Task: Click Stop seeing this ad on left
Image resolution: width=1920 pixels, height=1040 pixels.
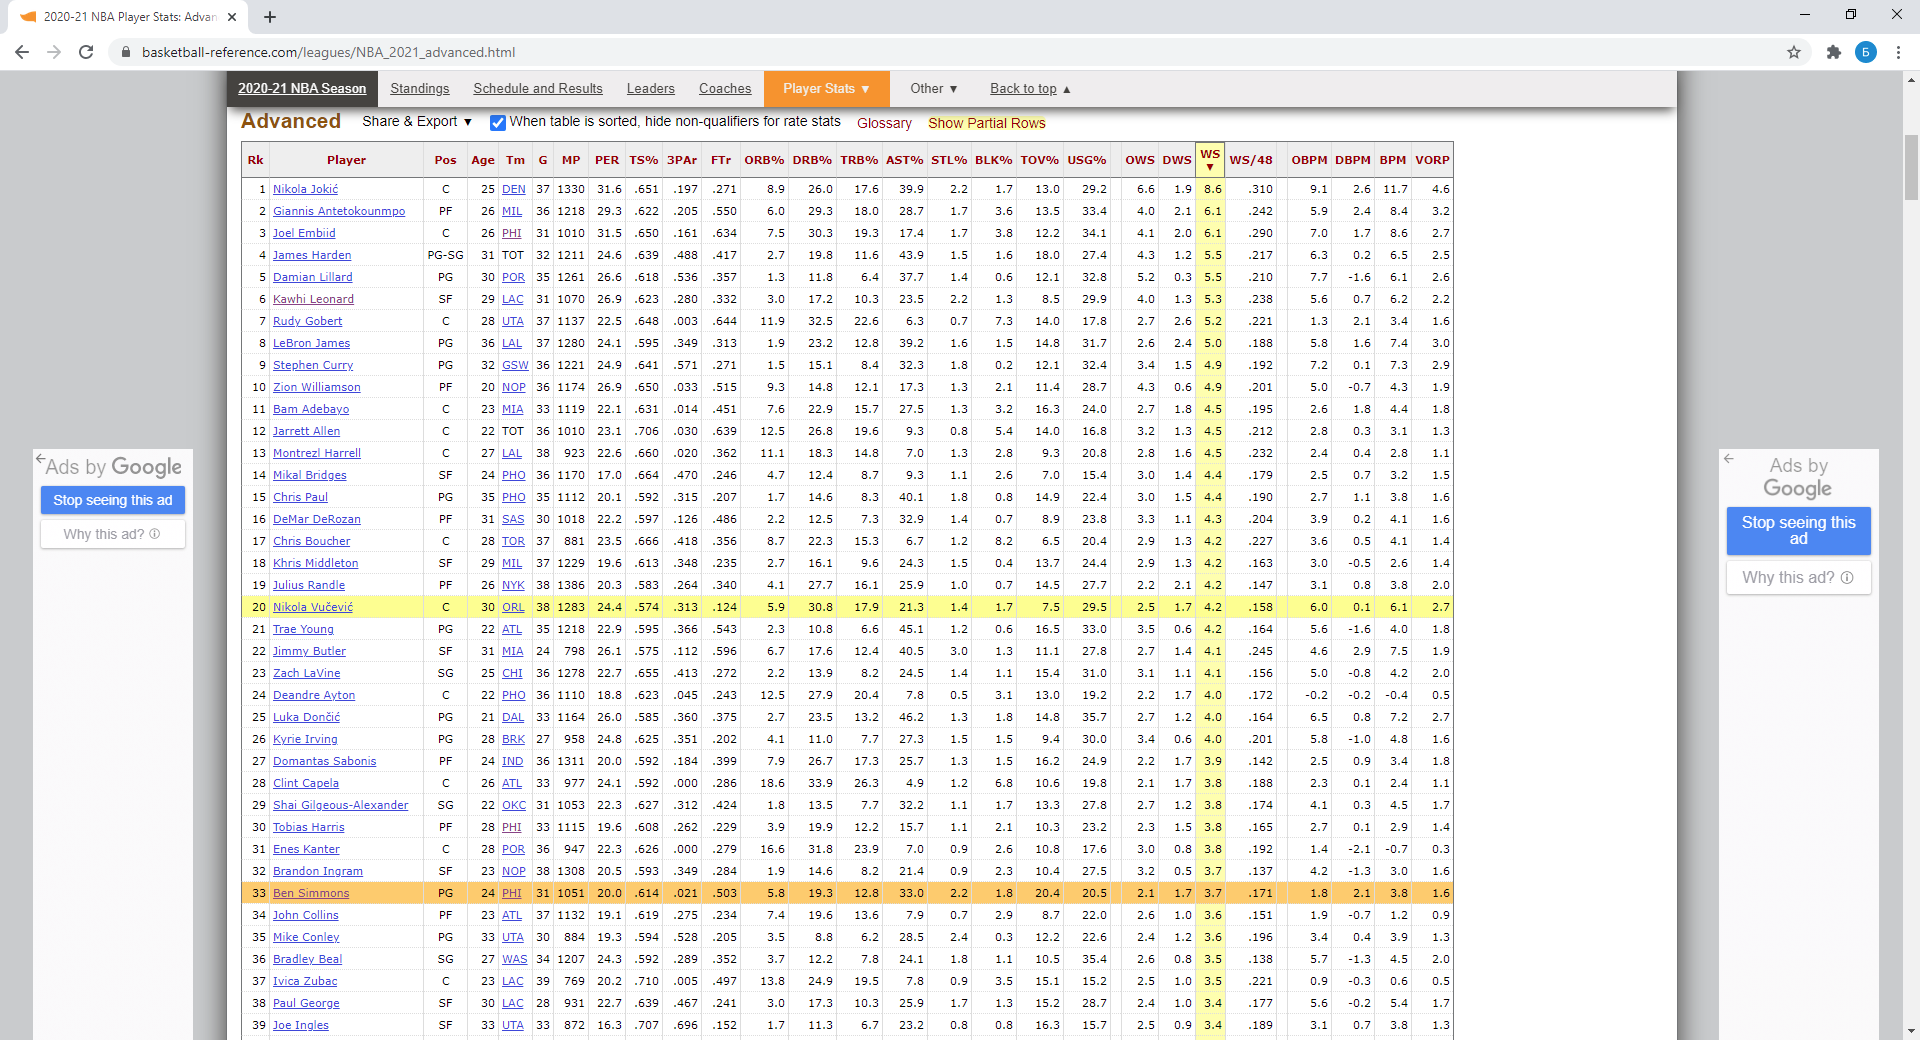Action: point(113,500)
